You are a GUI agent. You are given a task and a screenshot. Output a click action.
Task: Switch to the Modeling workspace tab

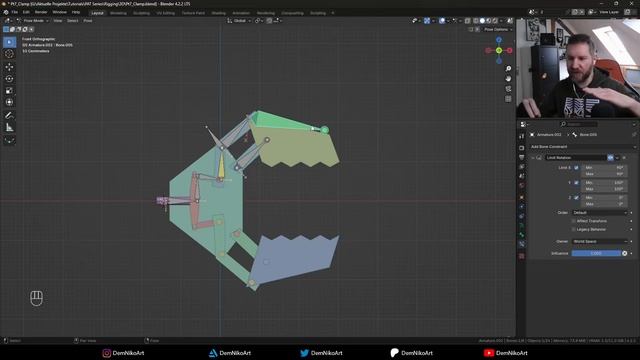tap(118, 13)
